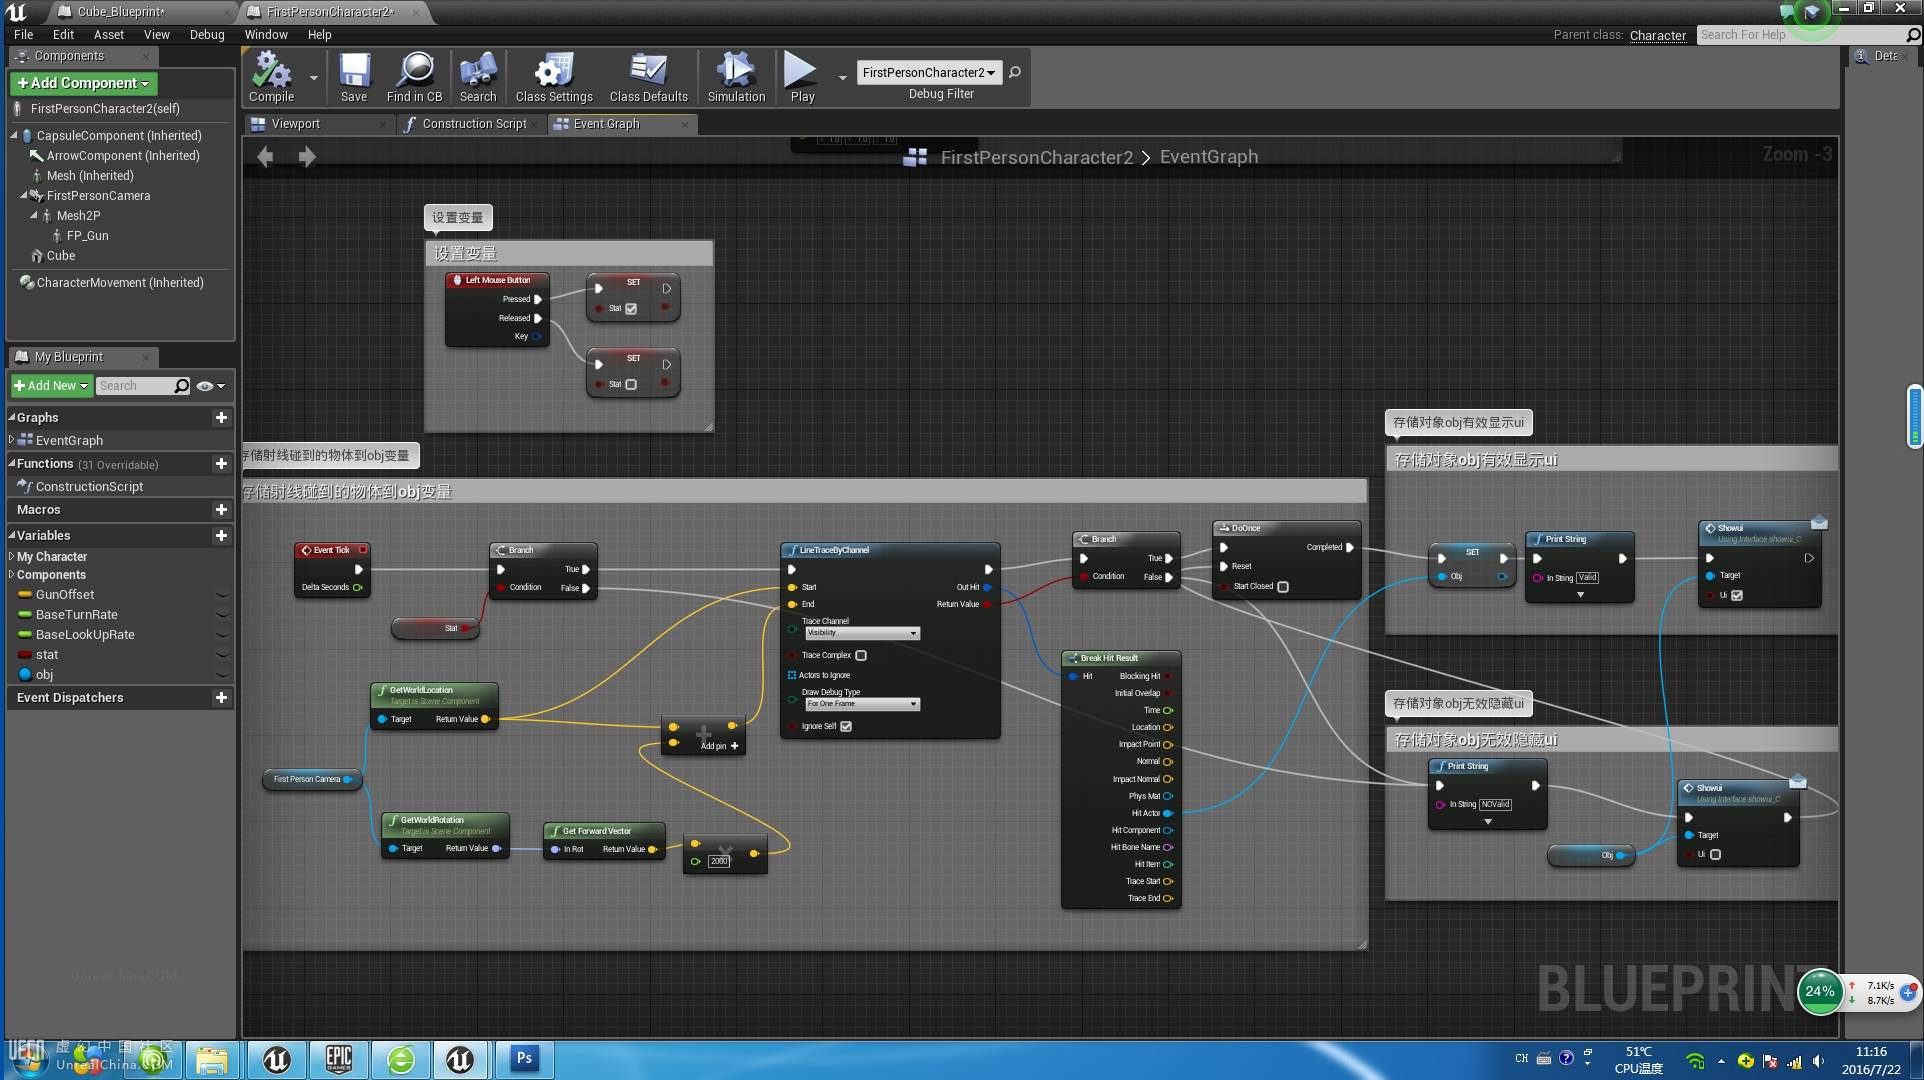Open the Add Component dropdown
Image resolution: width=1924 pixels, height=1080 pixels.
84,83
